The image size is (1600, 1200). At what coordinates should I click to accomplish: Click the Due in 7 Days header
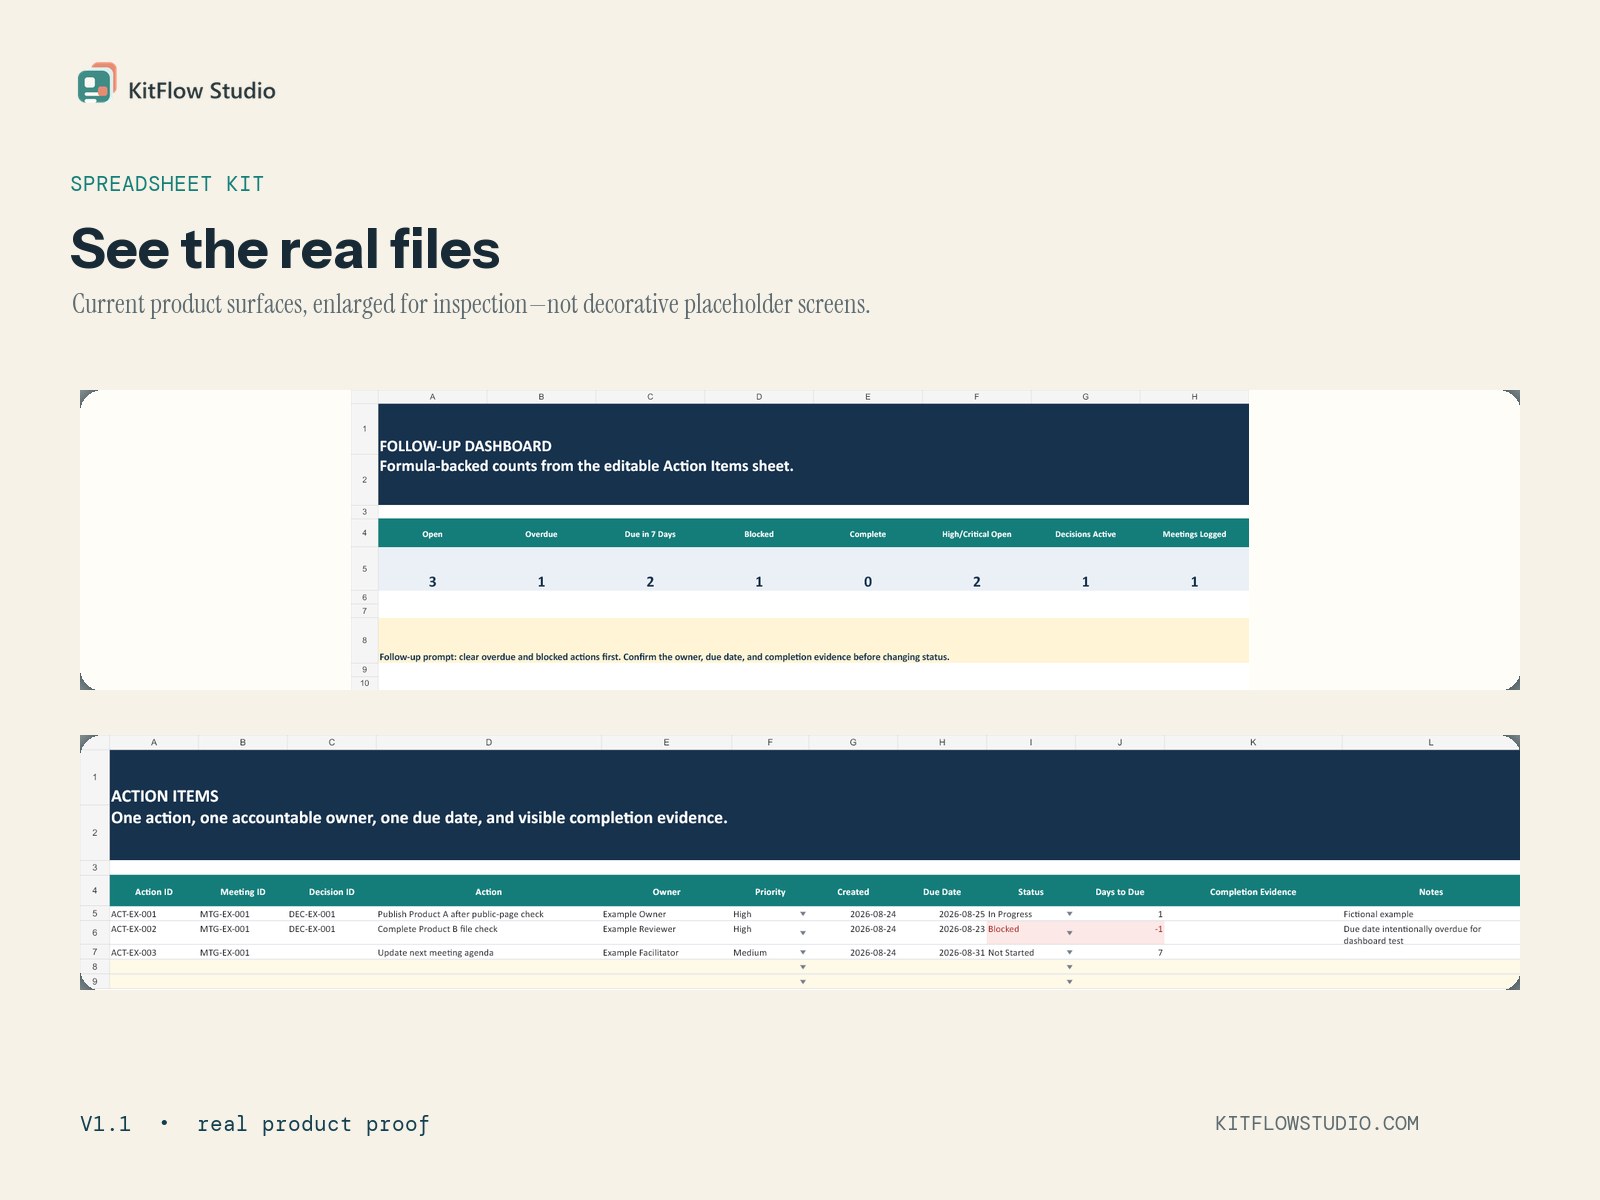(x=650, y=534)
